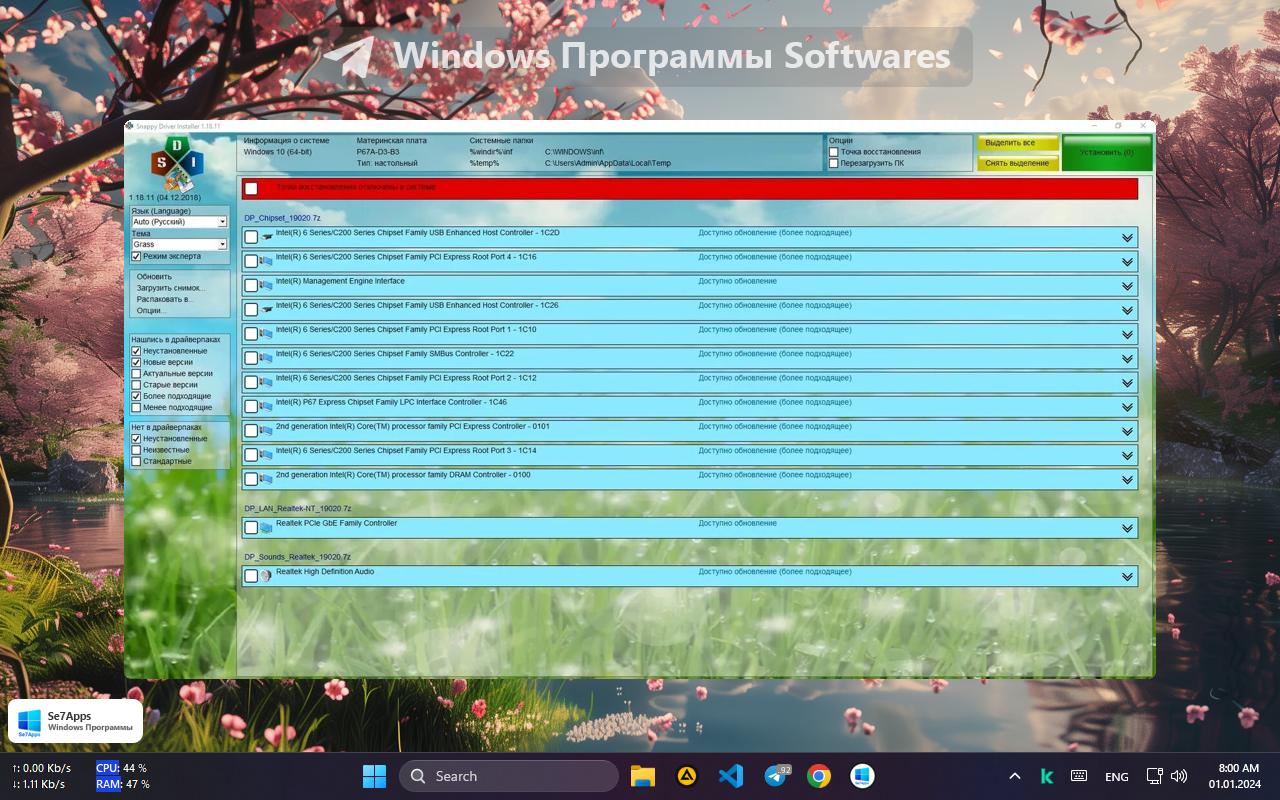Click device icon for PCI Express Root Port 2
Screen dimensions: 1280x800
tap(266, 382)
